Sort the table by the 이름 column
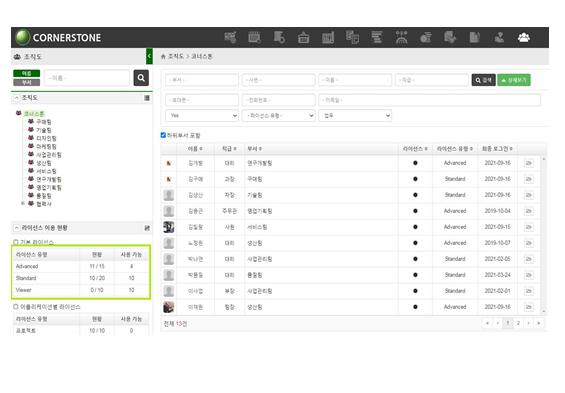 coord(195,149)
